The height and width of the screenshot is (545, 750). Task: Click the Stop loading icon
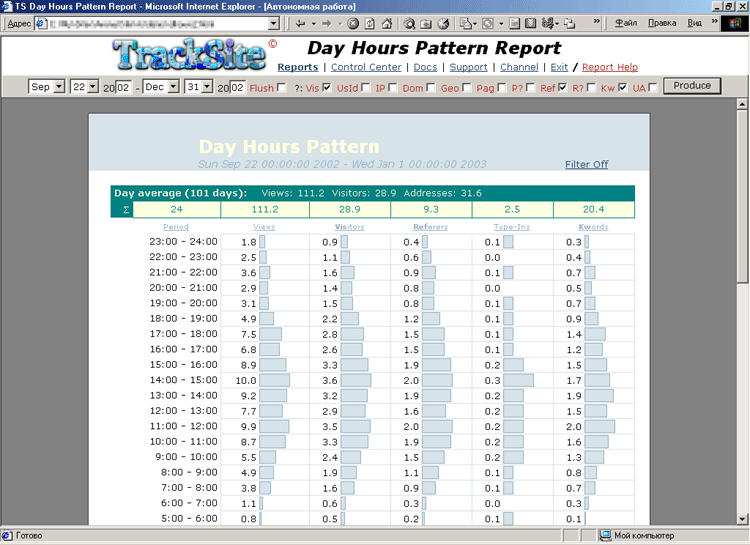tap(353, 23)
